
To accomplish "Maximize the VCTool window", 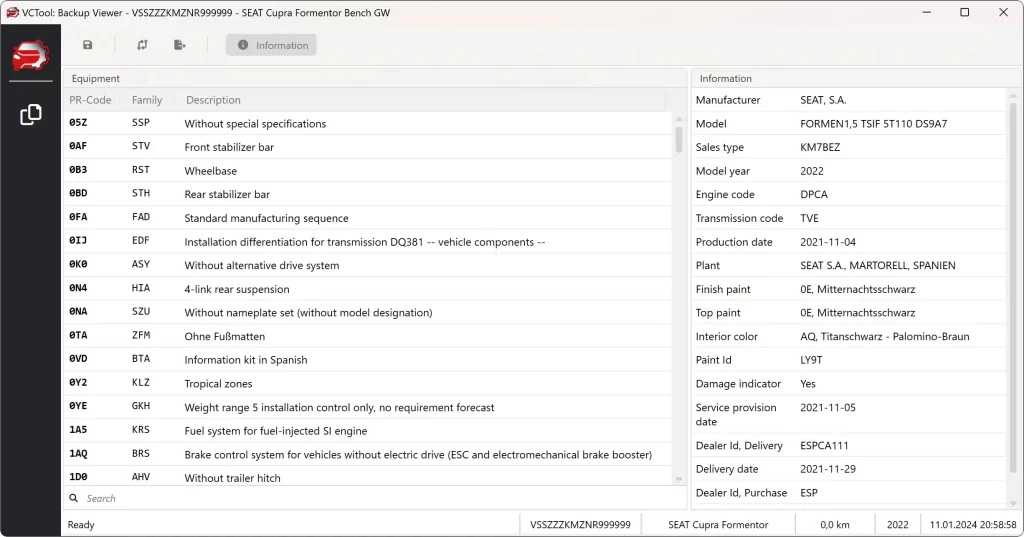I will click(x=965, y=12).
